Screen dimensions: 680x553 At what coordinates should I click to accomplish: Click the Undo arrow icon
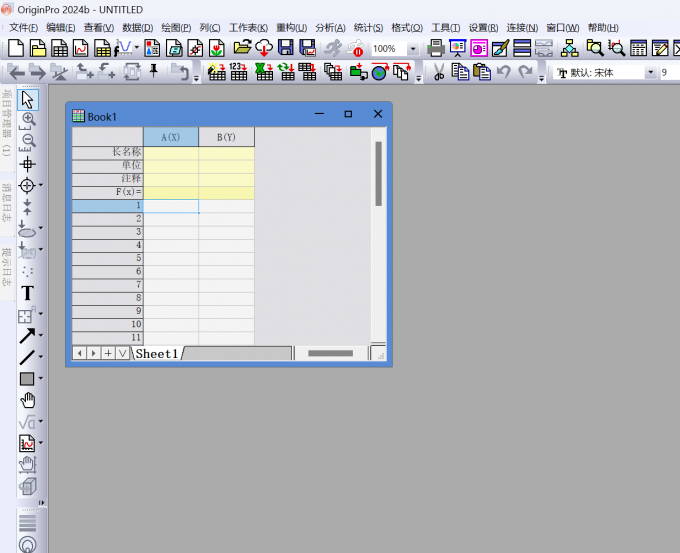pyautogui.click(x=503, y=72)
